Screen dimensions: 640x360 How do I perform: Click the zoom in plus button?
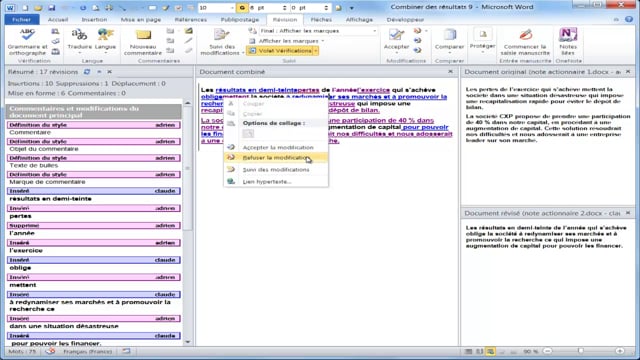620,351
